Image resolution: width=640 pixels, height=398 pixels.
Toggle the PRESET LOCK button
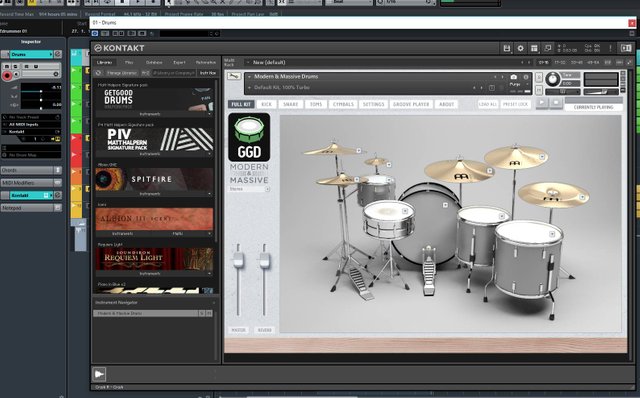[x=516, y=105]
